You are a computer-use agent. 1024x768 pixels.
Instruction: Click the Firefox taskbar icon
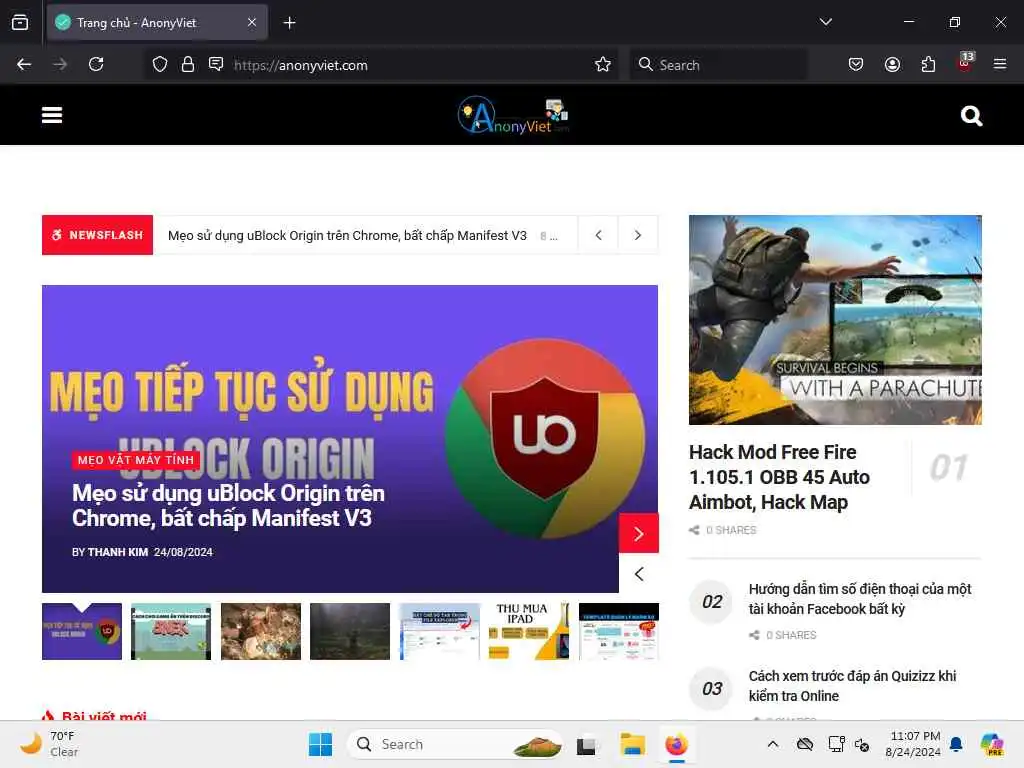(677, 744)
